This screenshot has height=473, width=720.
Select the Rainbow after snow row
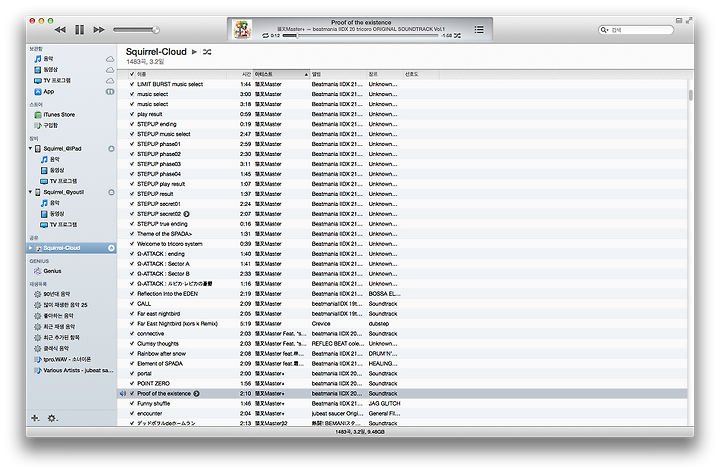click(x=402, y=354)
